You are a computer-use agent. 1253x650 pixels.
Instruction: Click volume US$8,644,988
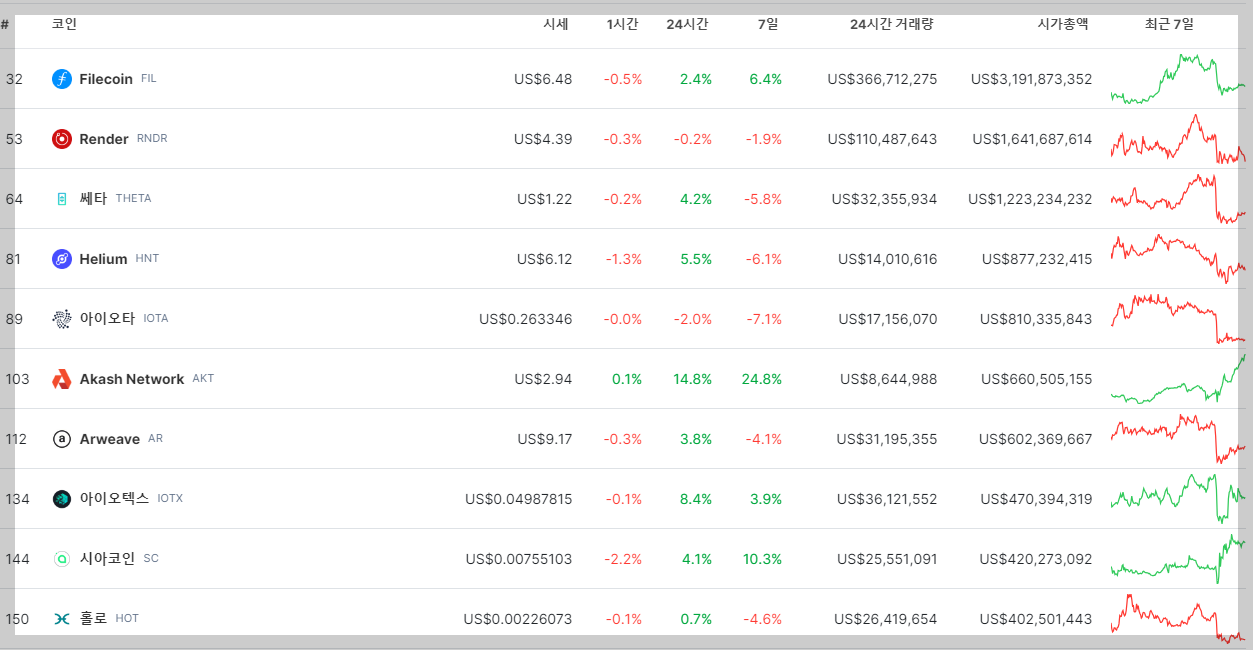(889, 379)
